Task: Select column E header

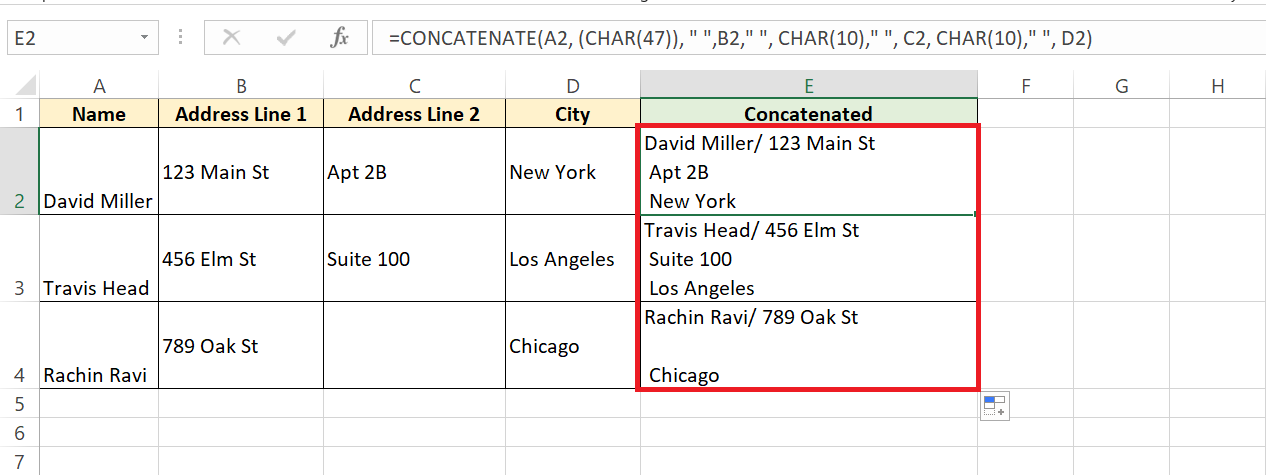Action: pos(809,86)
